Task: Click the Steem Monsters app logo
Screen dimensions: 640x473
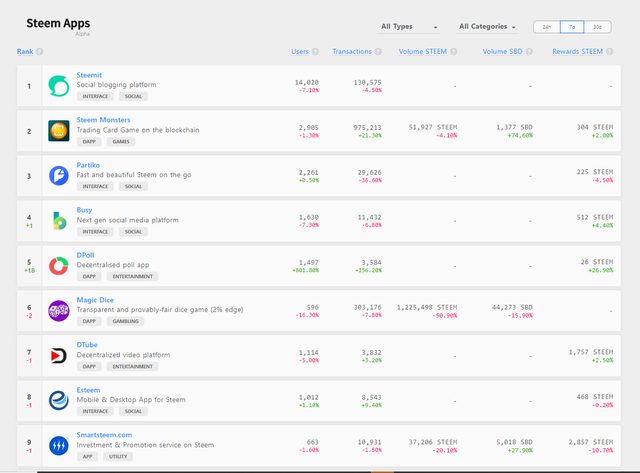Action: pos(59,130)
